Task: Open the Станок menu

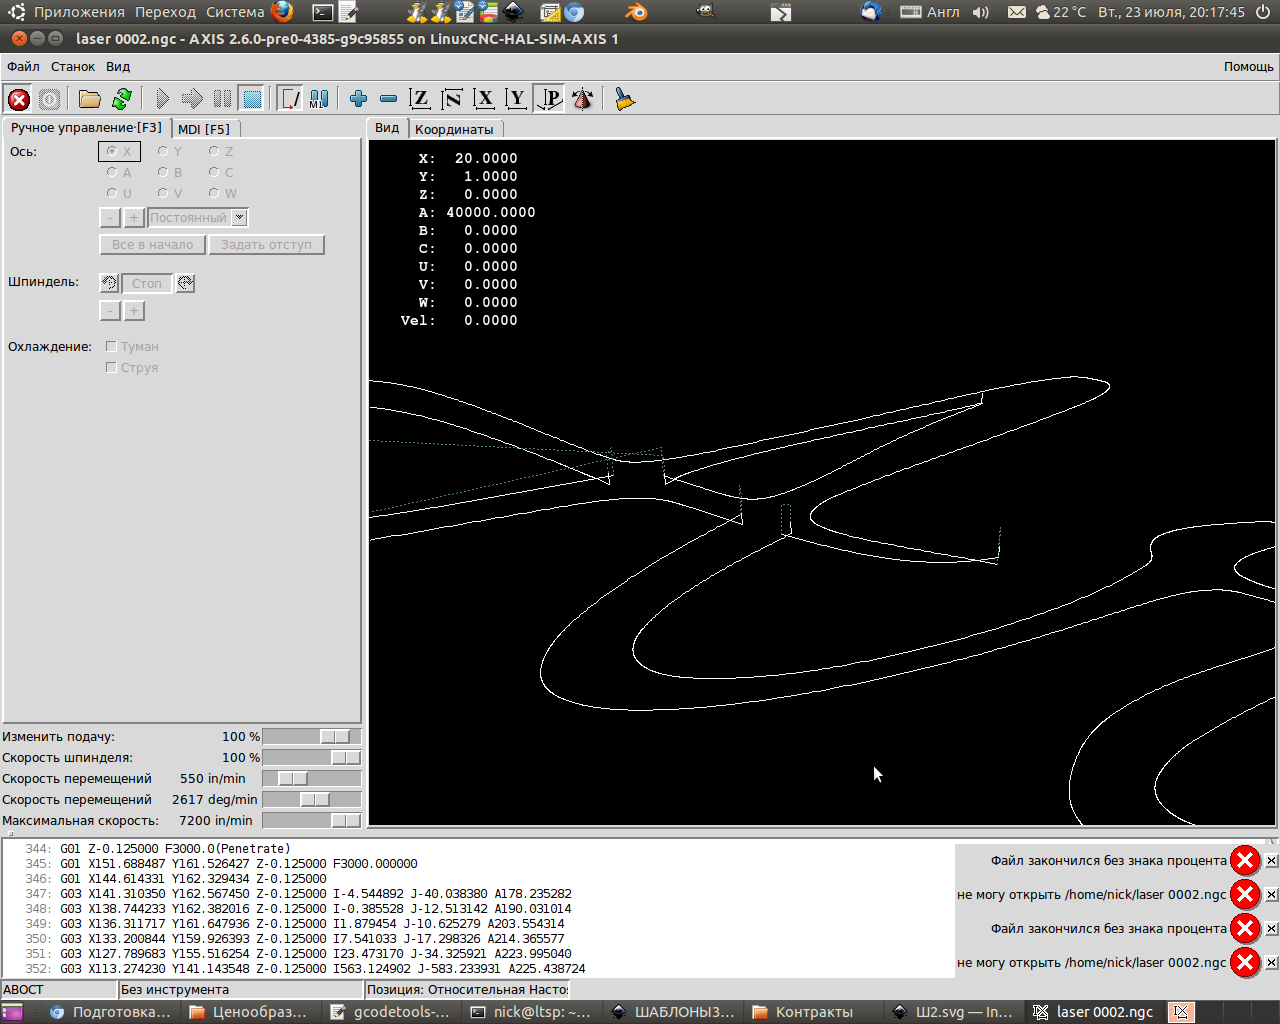Action: [x=73, y=67]
